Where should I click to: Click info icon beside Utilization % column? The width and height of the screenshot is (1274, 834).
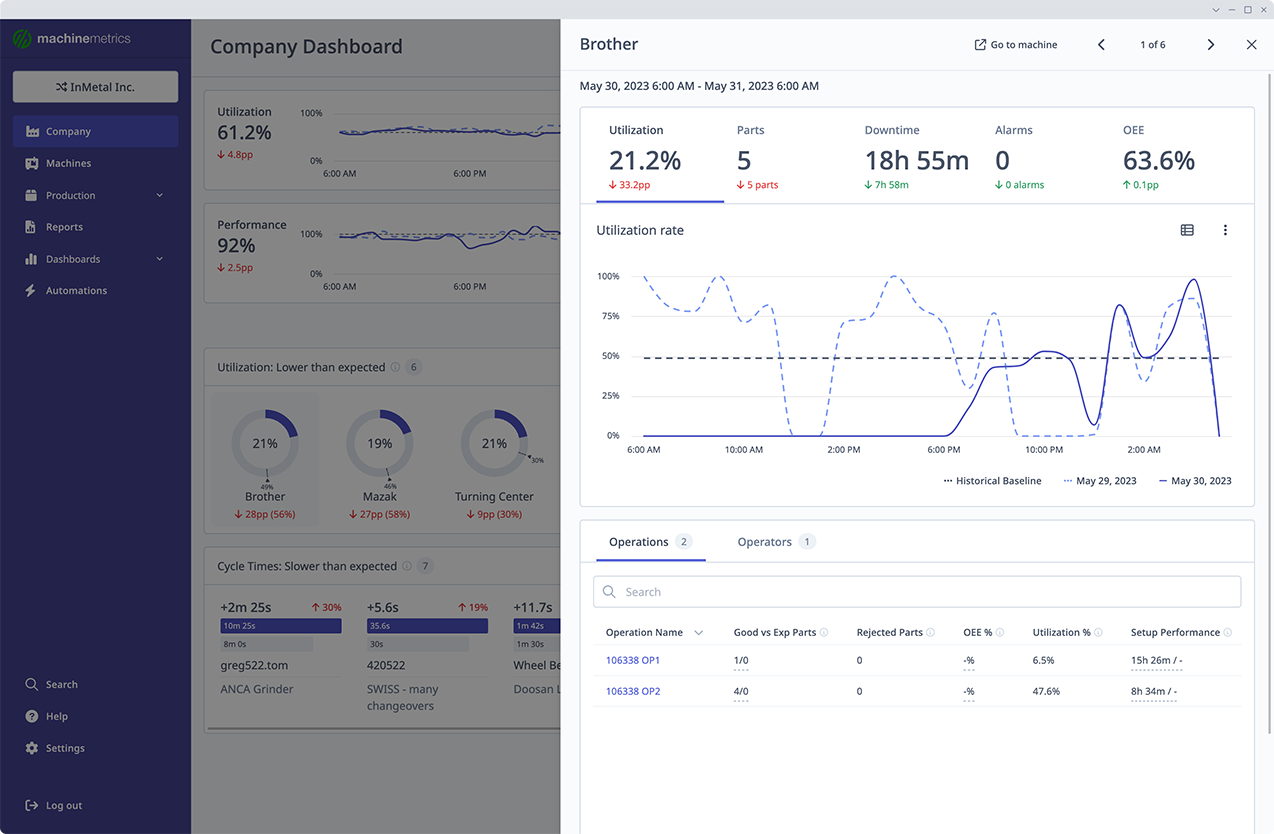tap(1098, 632)
